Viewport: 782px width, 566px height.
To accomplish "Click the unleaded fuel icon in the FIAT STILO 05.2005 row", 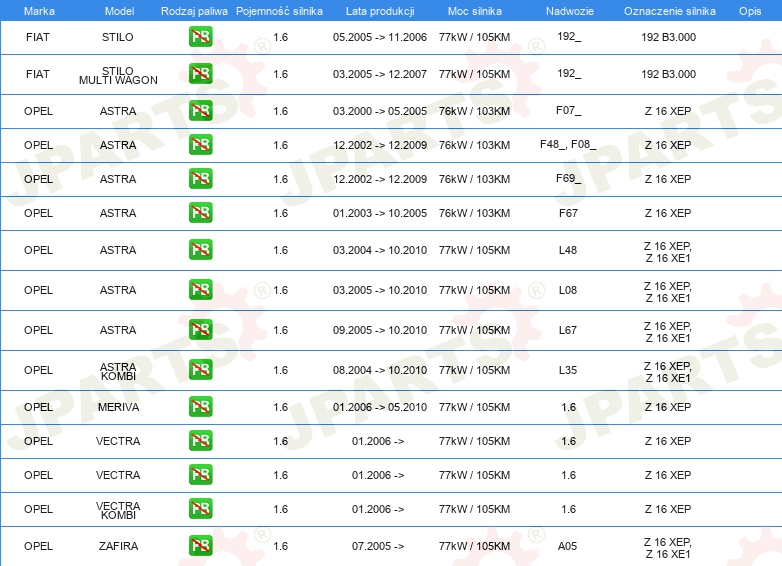I will coord(200,37).
